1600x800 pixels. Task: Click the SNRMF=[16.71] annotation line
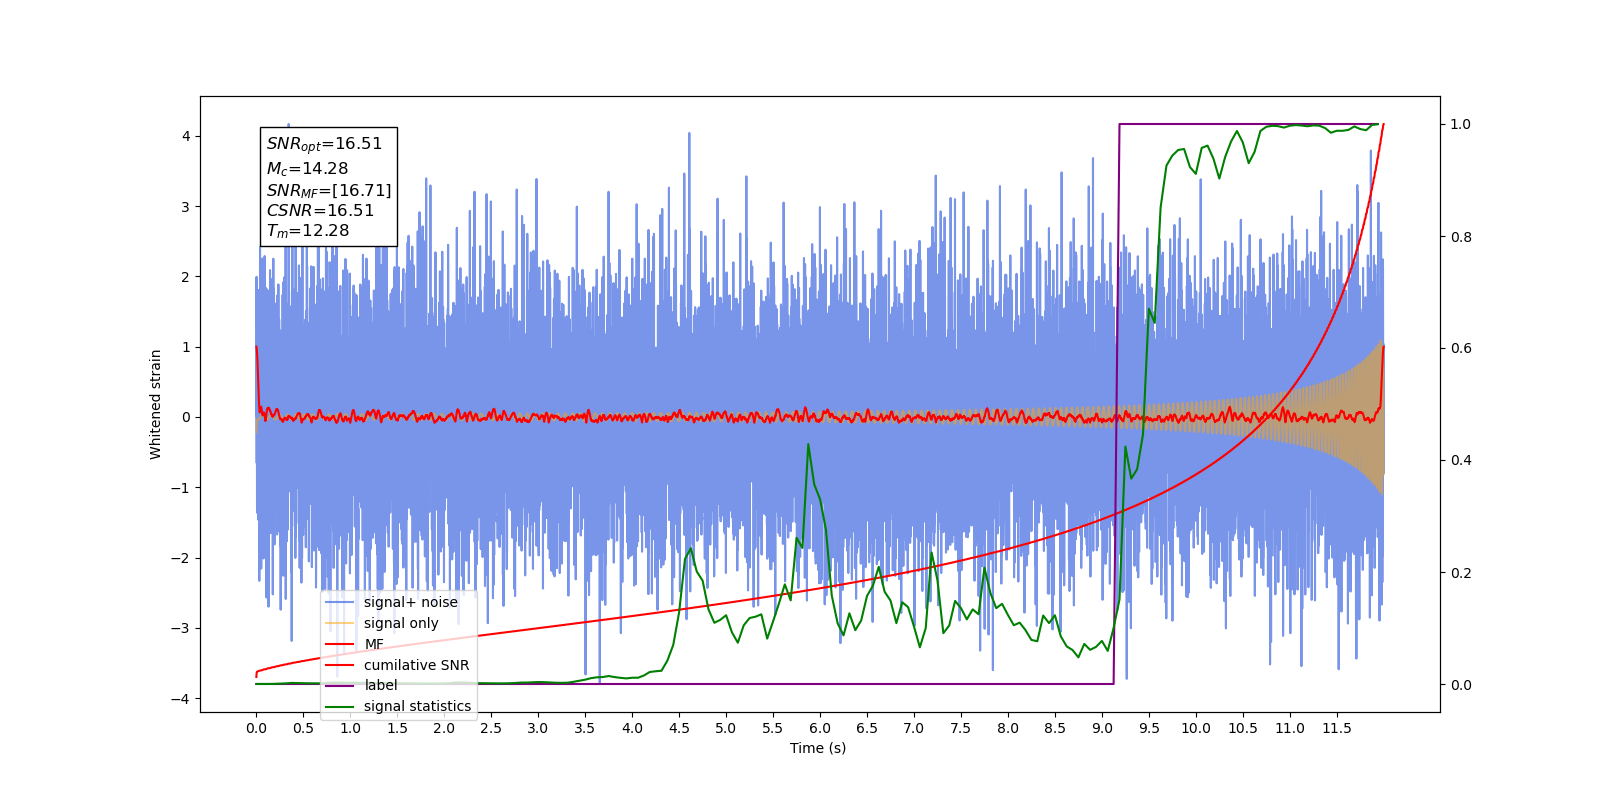[x=329, y=190]
